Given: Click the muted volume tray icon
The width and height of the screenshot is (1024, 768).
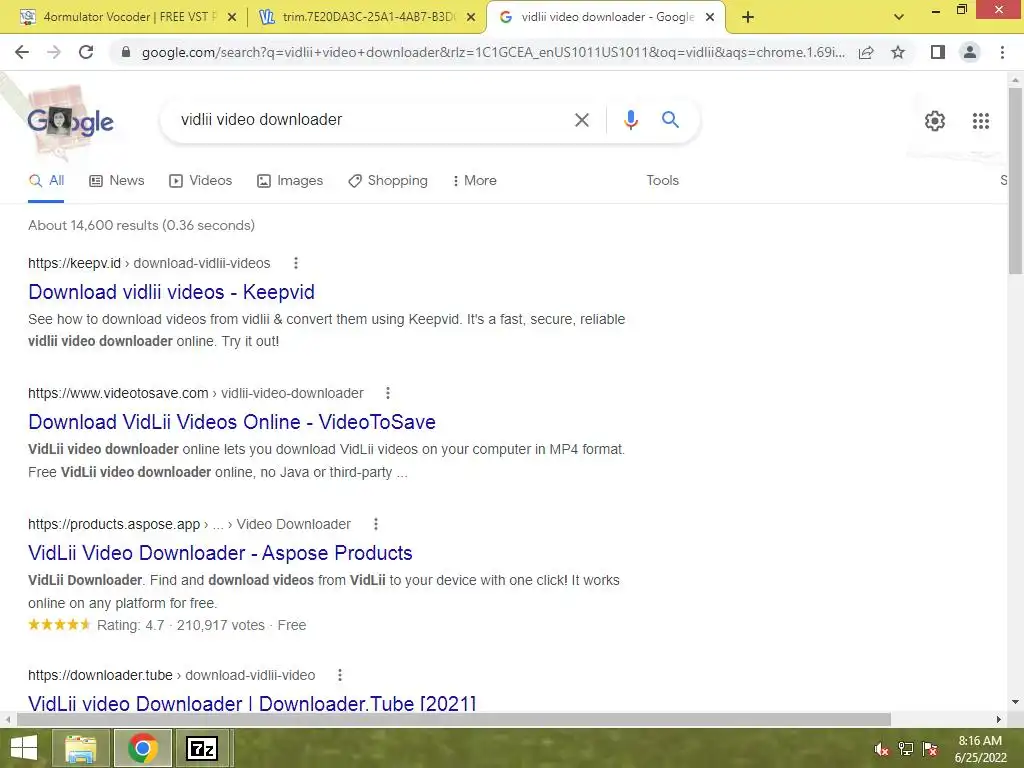Looking at the screenshot, I should pos(881,749).
